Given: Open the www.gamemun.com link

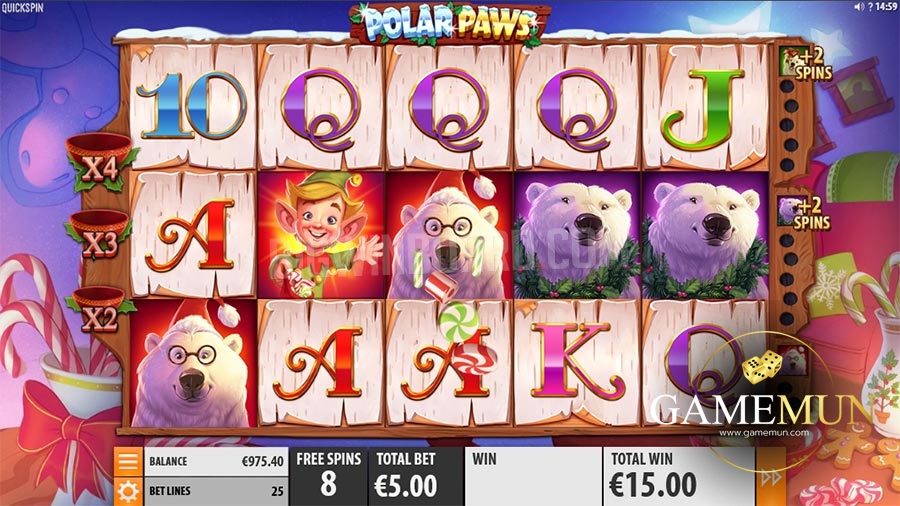Looking at the screenshot, I should (764, 433).
